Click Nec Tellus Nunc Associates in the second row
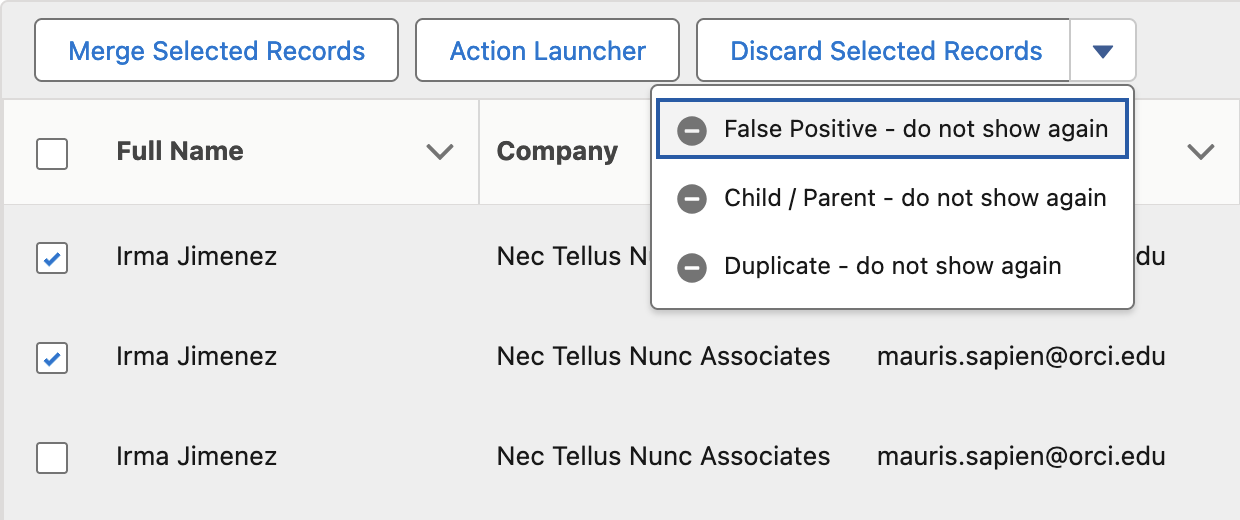The height and width of the screenshot is (520, 1240). click(663, 356)
